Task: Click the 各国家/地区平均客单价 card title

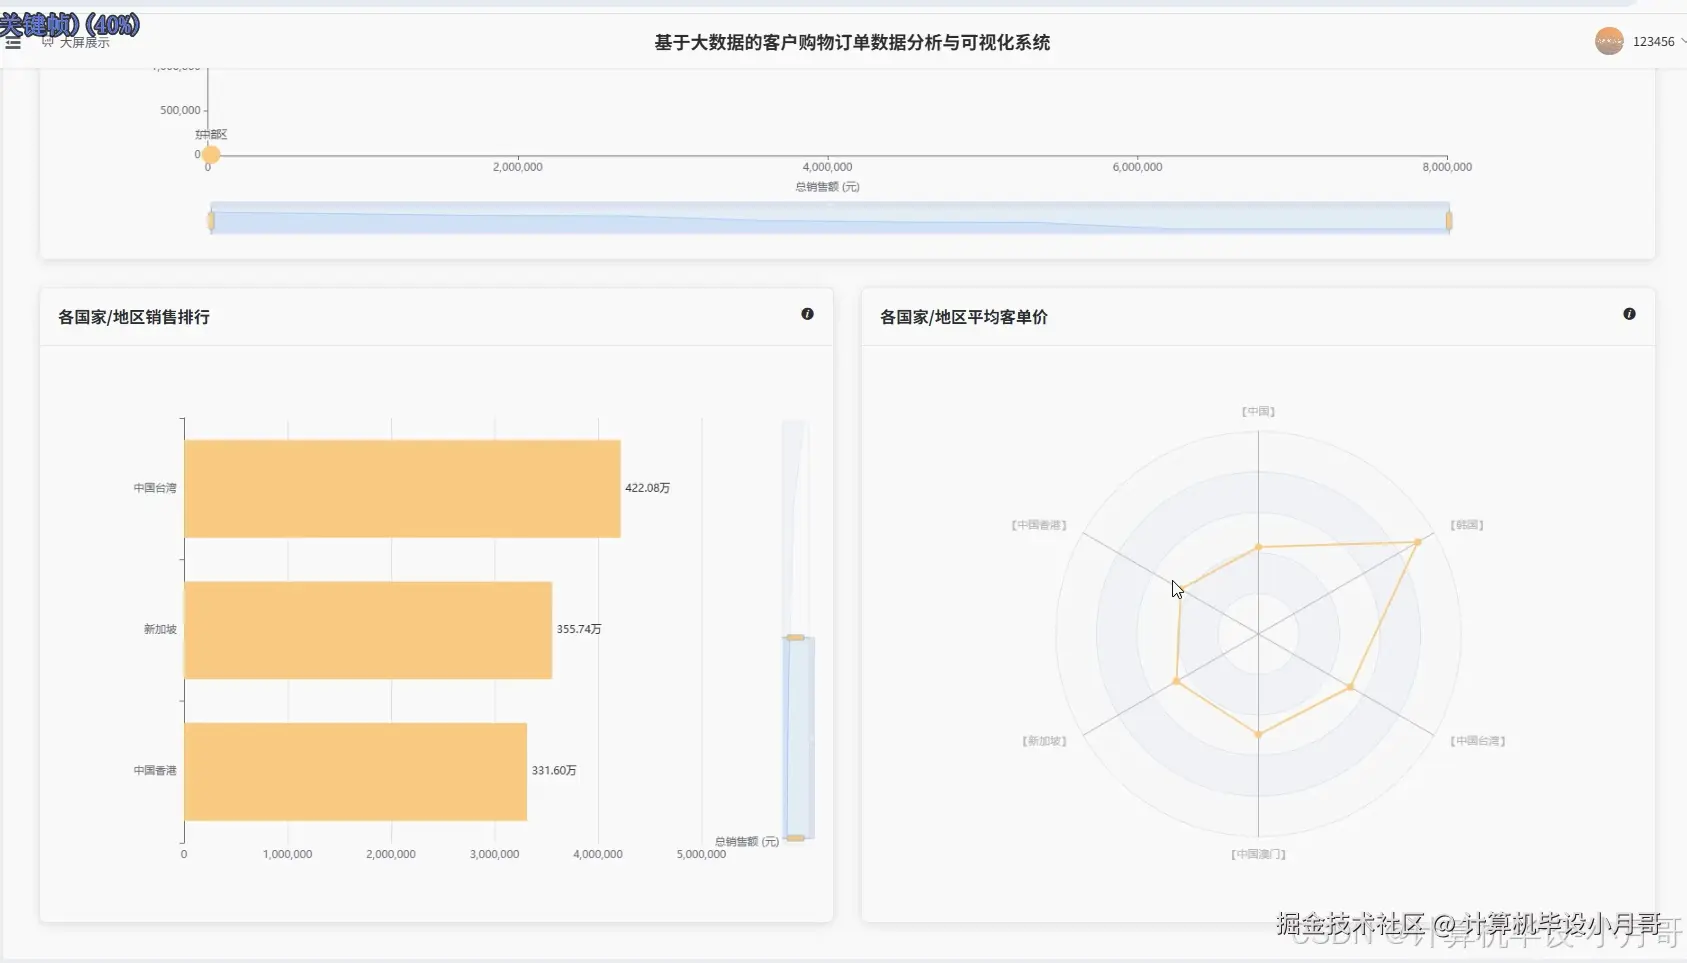Action: [x=964, y=317]
